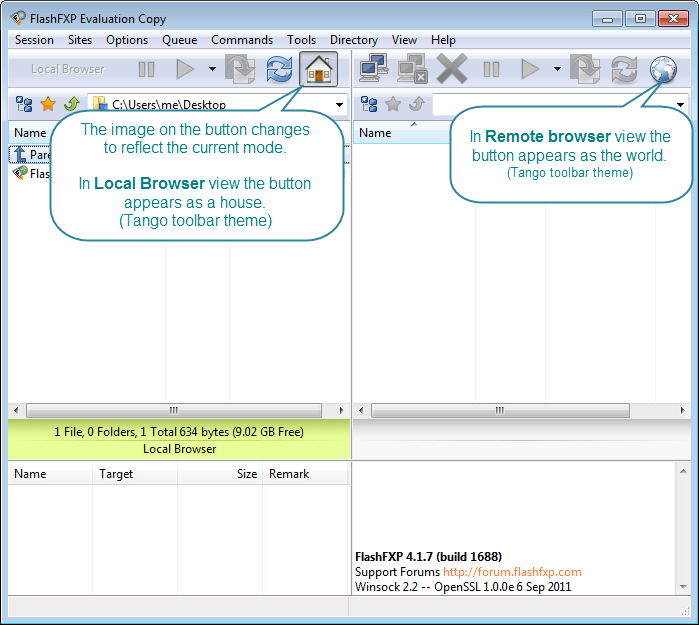Screen dimensions: 699x625
Task: Click the local pane horizontal scrollbar thumb
Action: tap(174, 410)
